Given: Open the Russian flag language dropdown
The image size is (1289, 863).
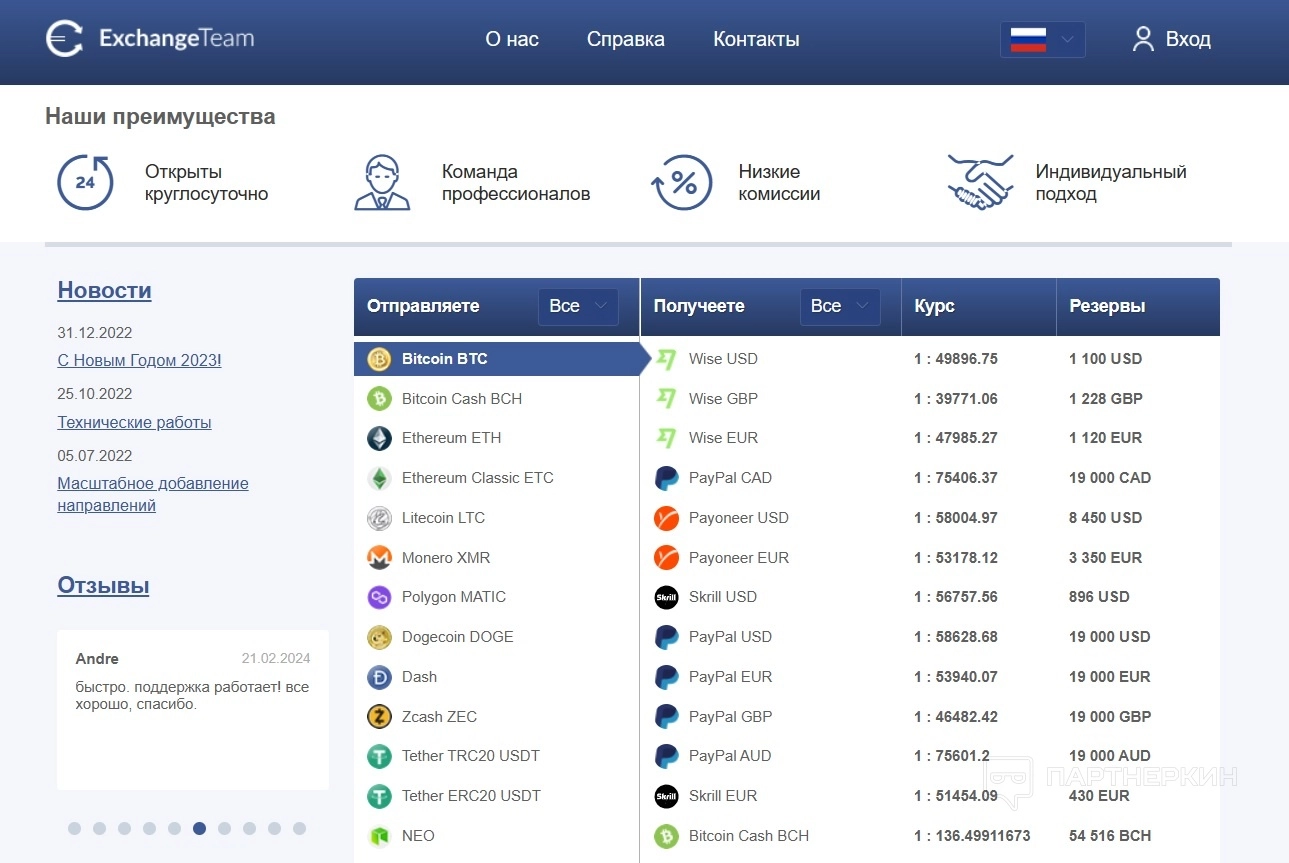Looking at the screenshot, I should tap(1042, 39).
